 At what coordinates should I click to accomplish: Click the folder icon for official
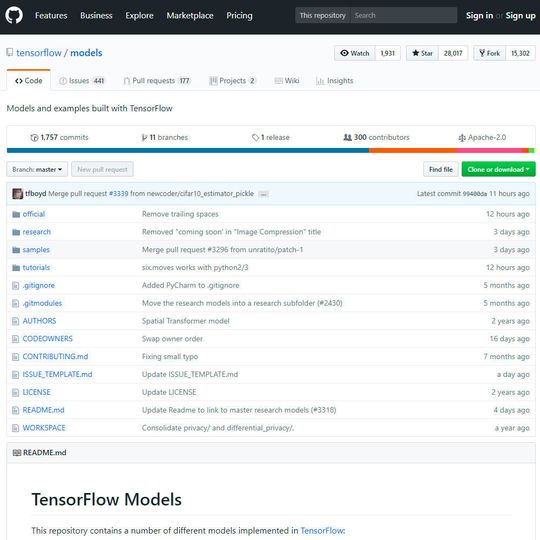click(16, 214)
